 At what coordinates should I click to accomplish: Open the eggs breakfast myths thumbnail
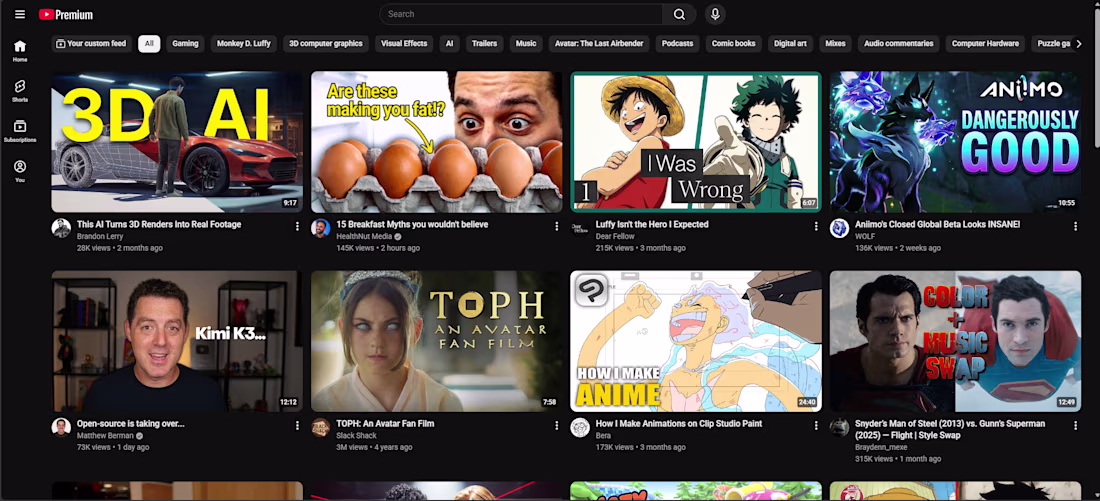[x=436, y=142]
